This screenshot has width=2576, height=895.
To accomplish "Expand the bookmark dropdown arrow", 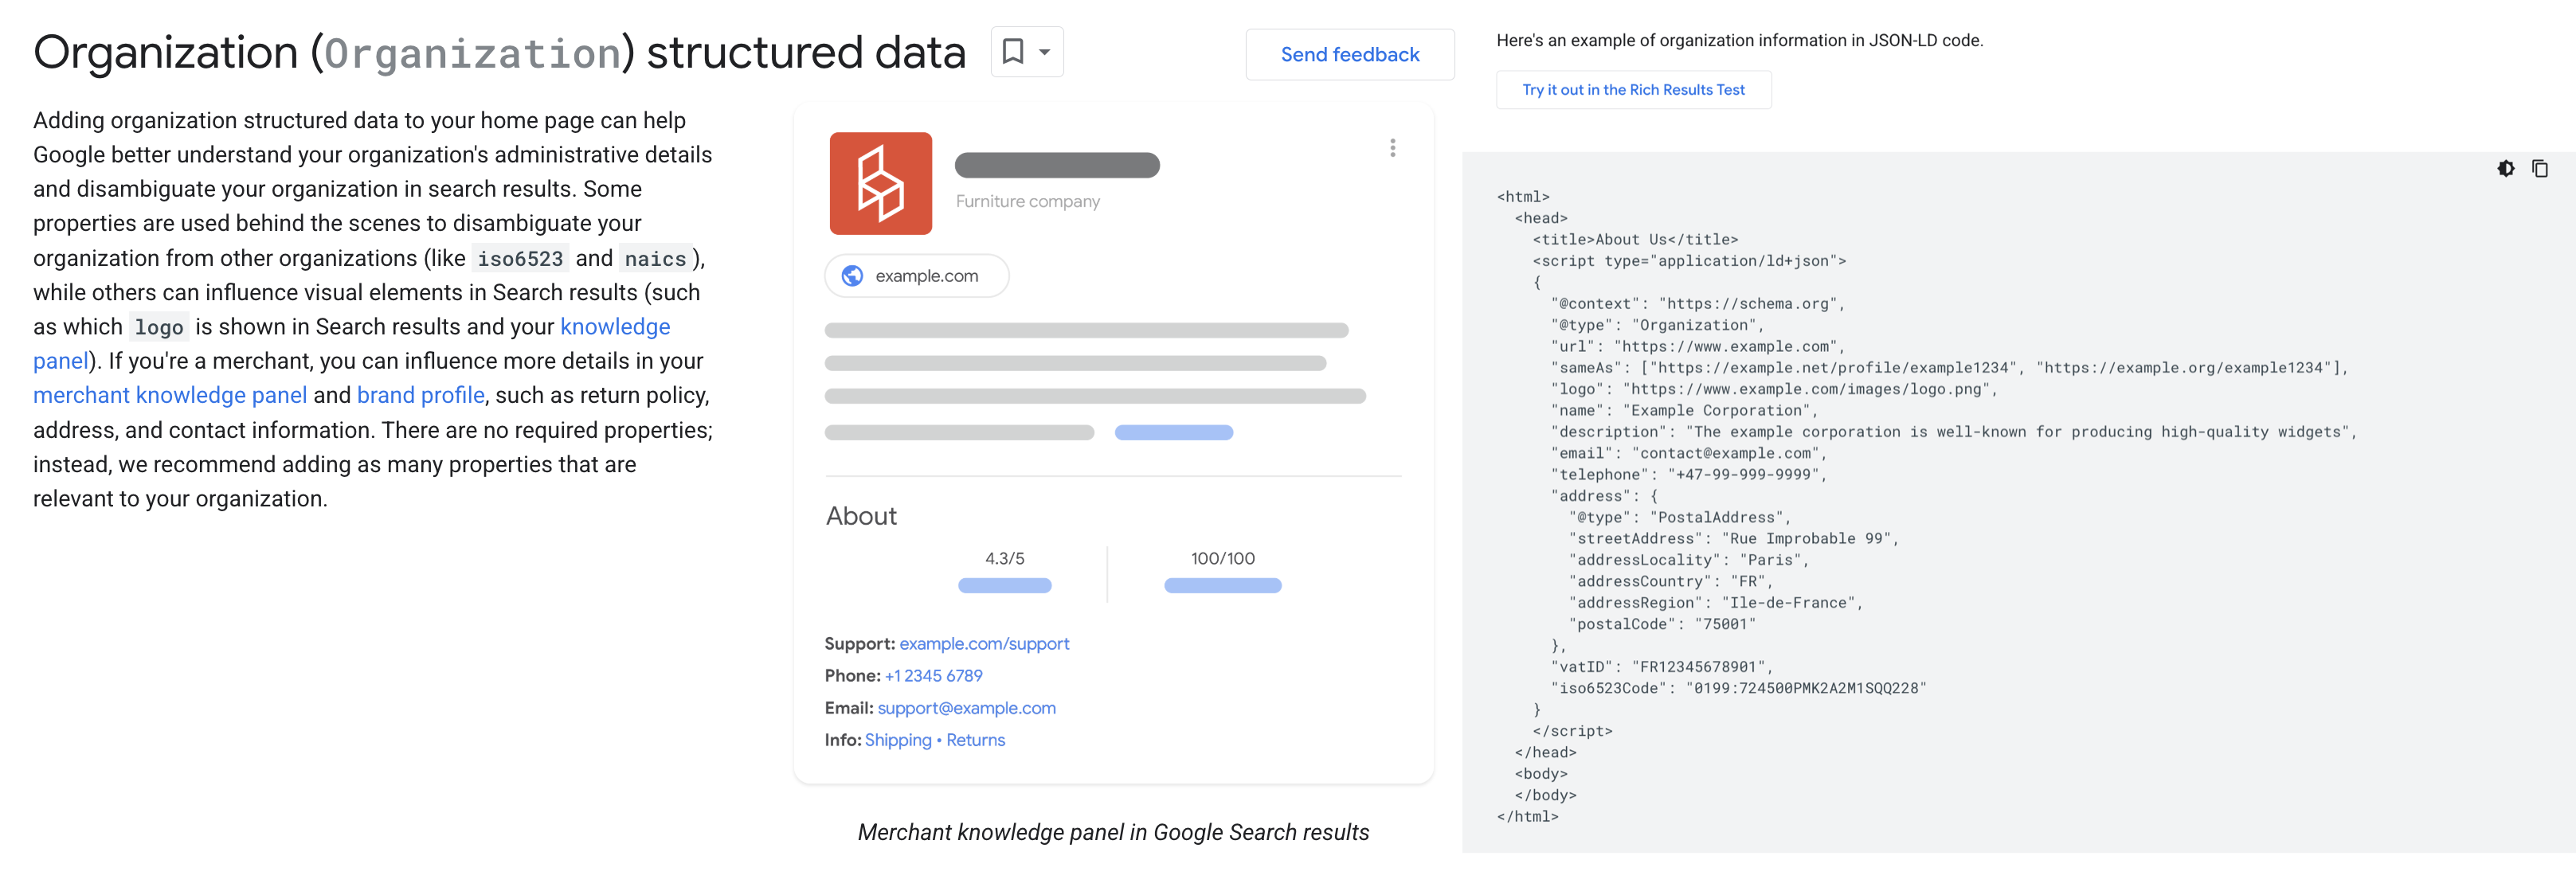I will [1044, 52].
